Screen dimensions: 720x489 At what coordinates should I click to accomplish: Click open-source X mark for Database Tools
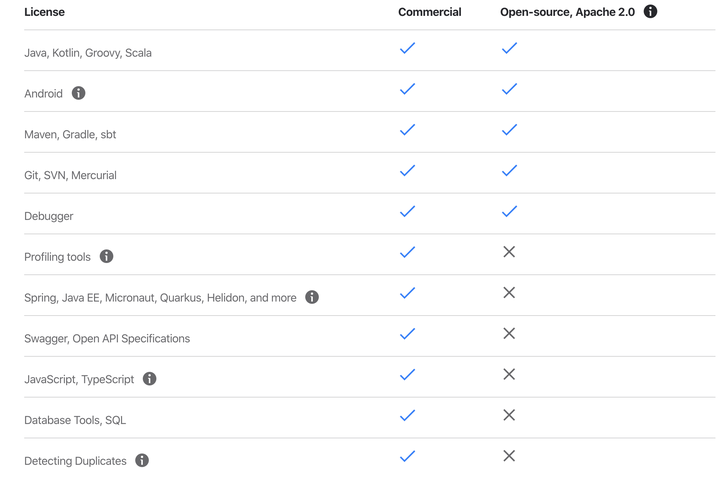click(x=509, y=415)
